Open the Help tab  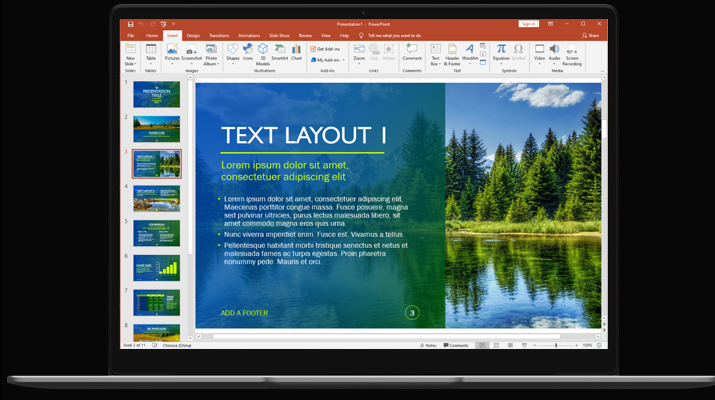click(x=344, y=36)
